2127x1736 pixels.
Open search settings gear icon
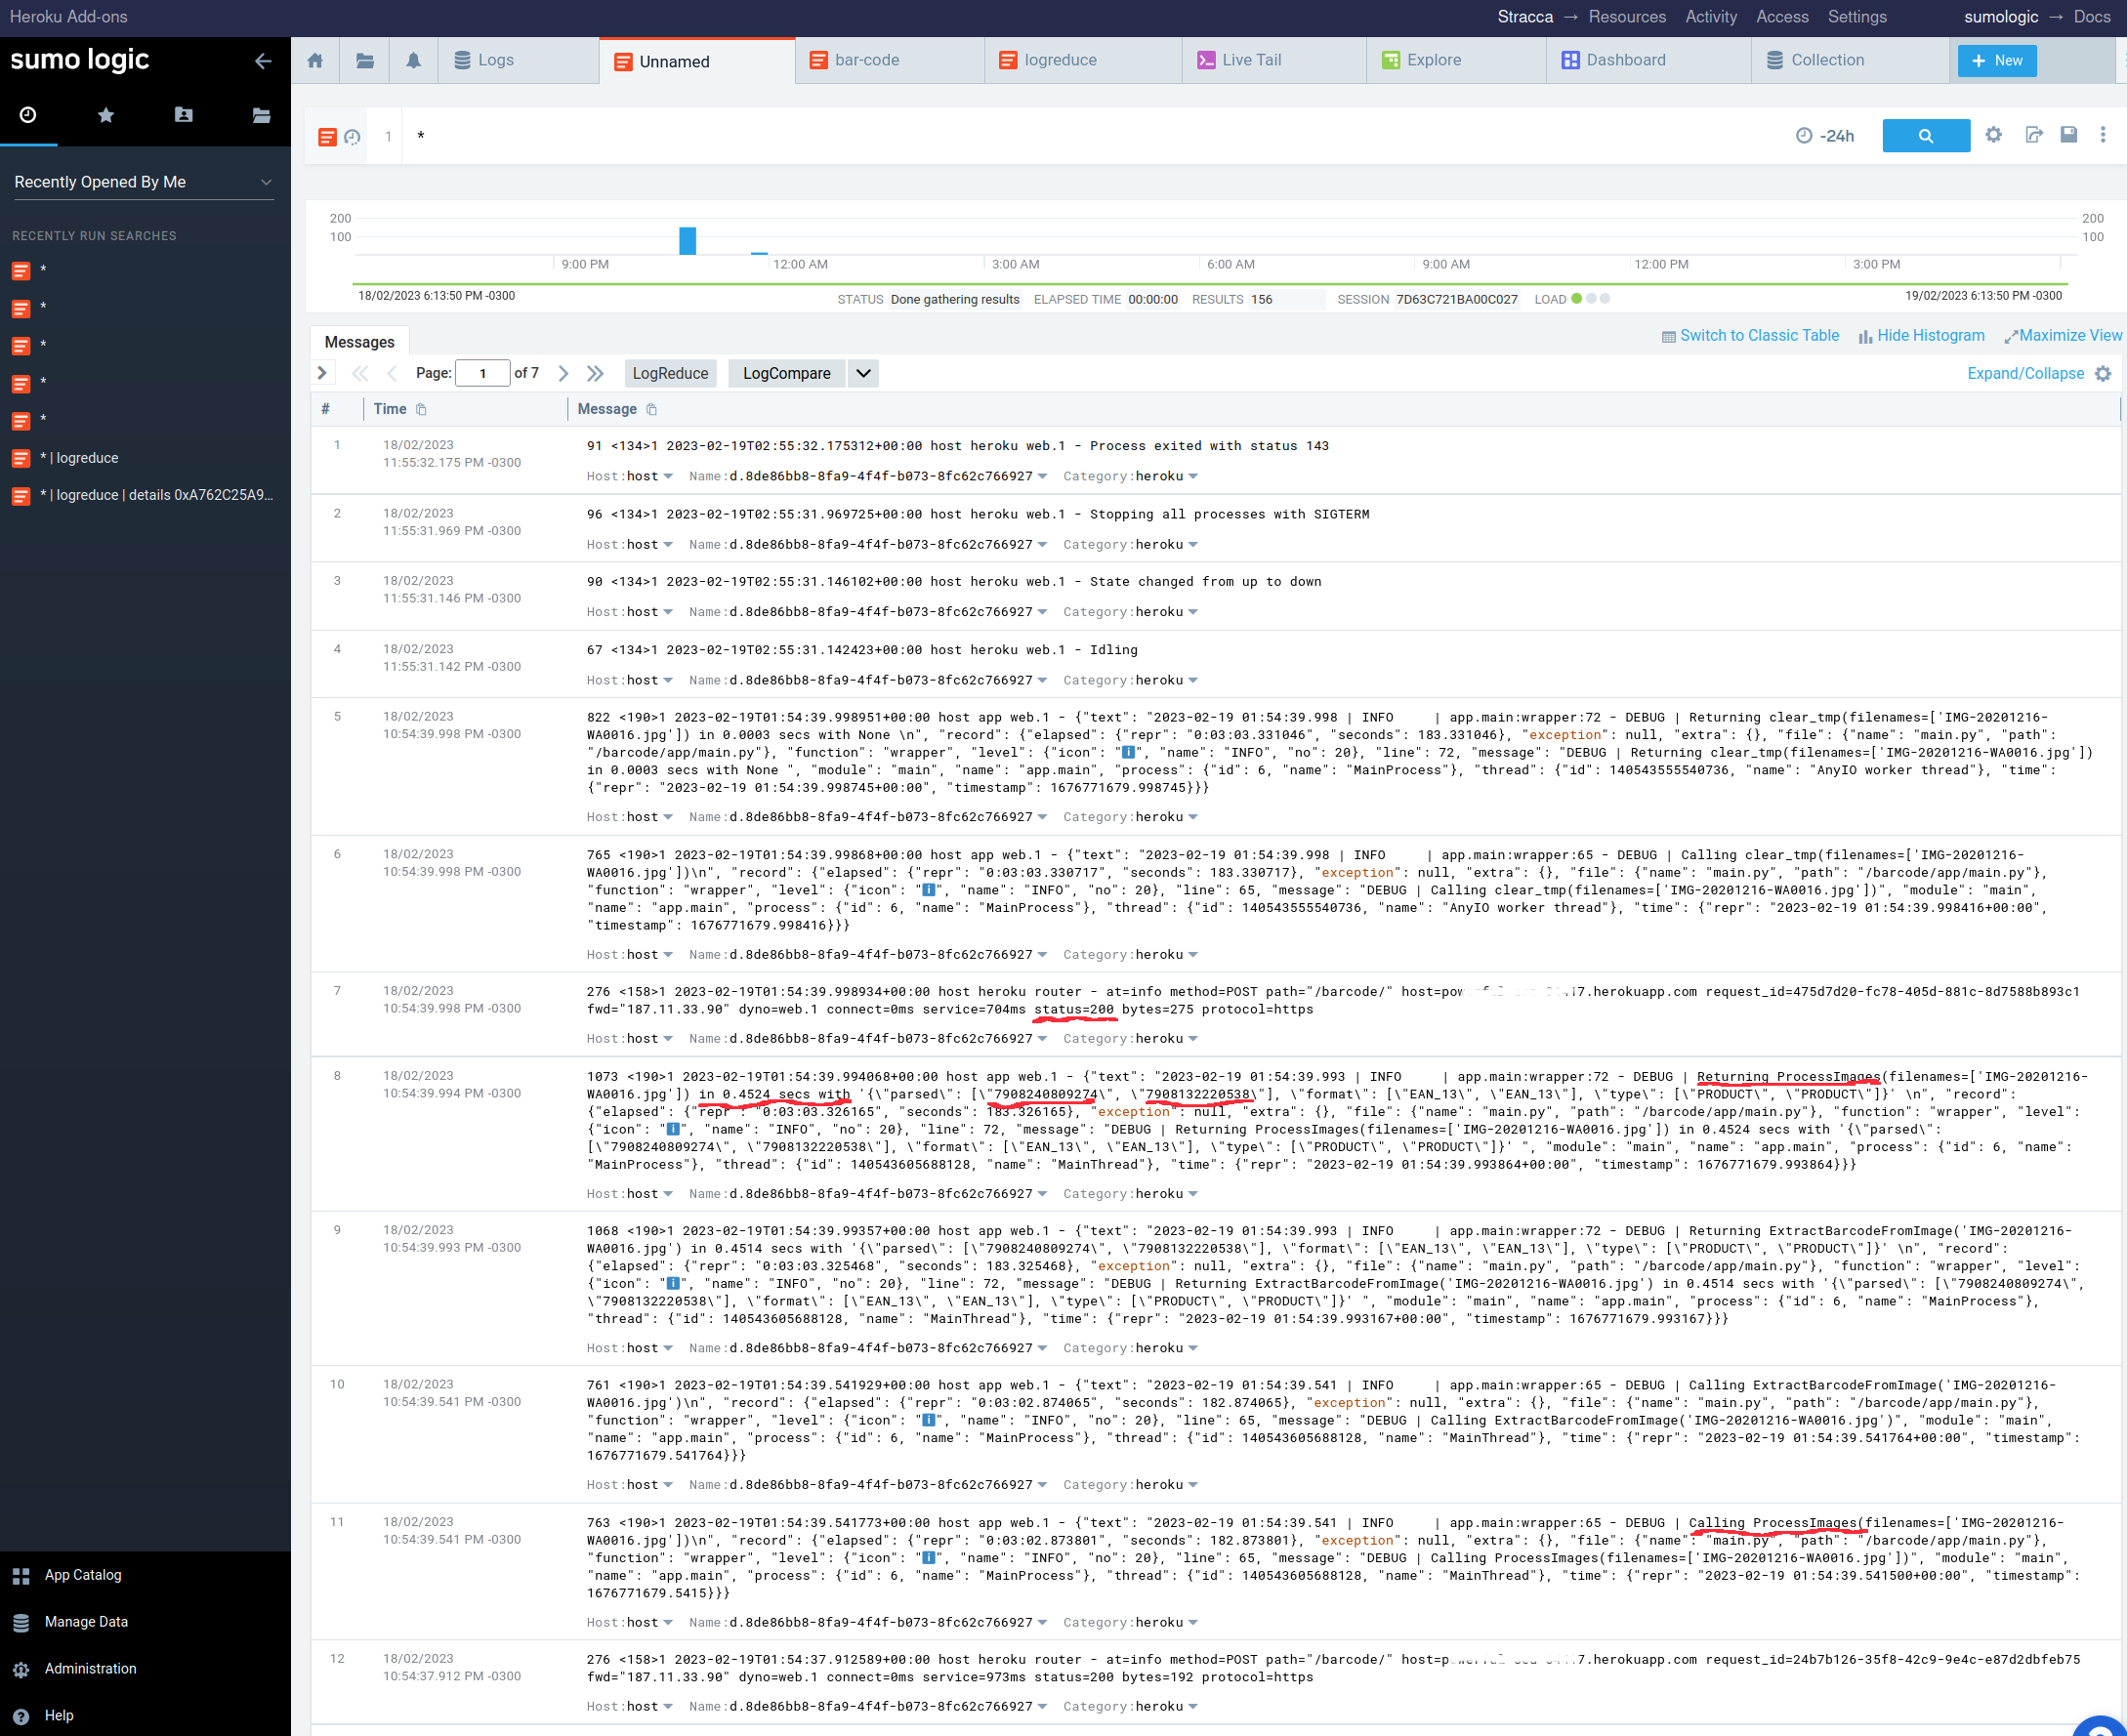[1993, 135]
